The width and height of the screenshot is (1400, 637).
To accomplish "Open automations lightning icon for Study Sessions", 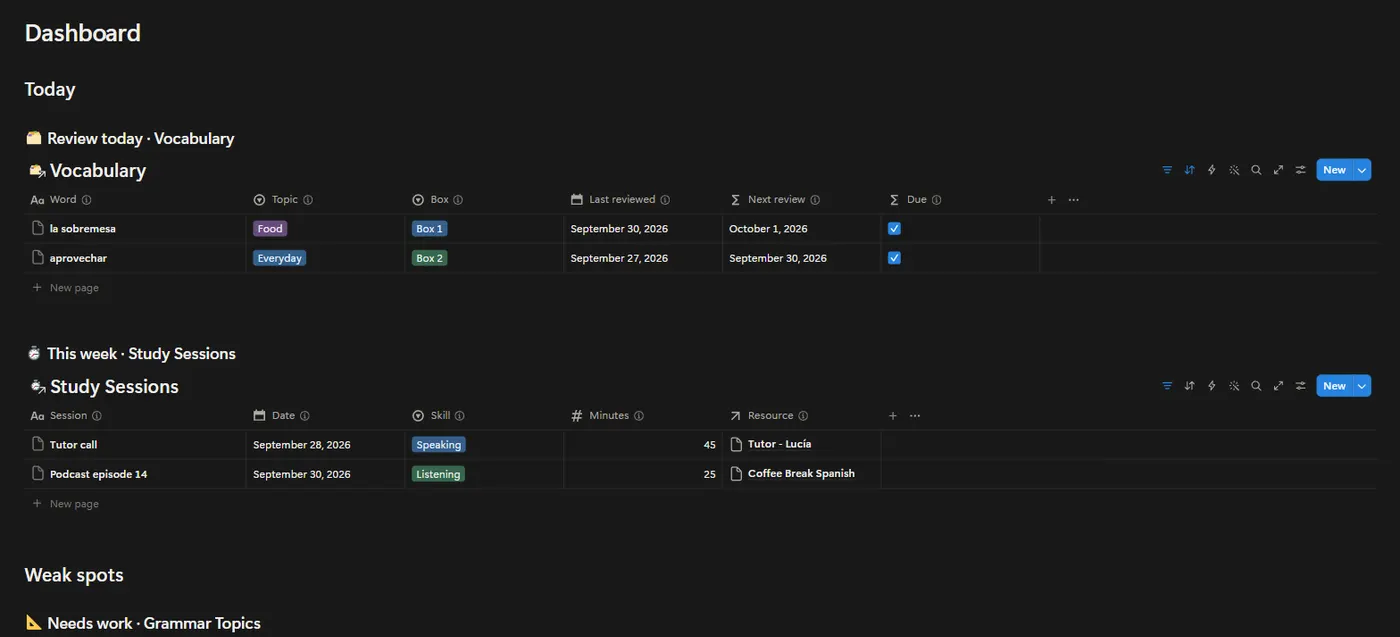I will pos(1212,386).
